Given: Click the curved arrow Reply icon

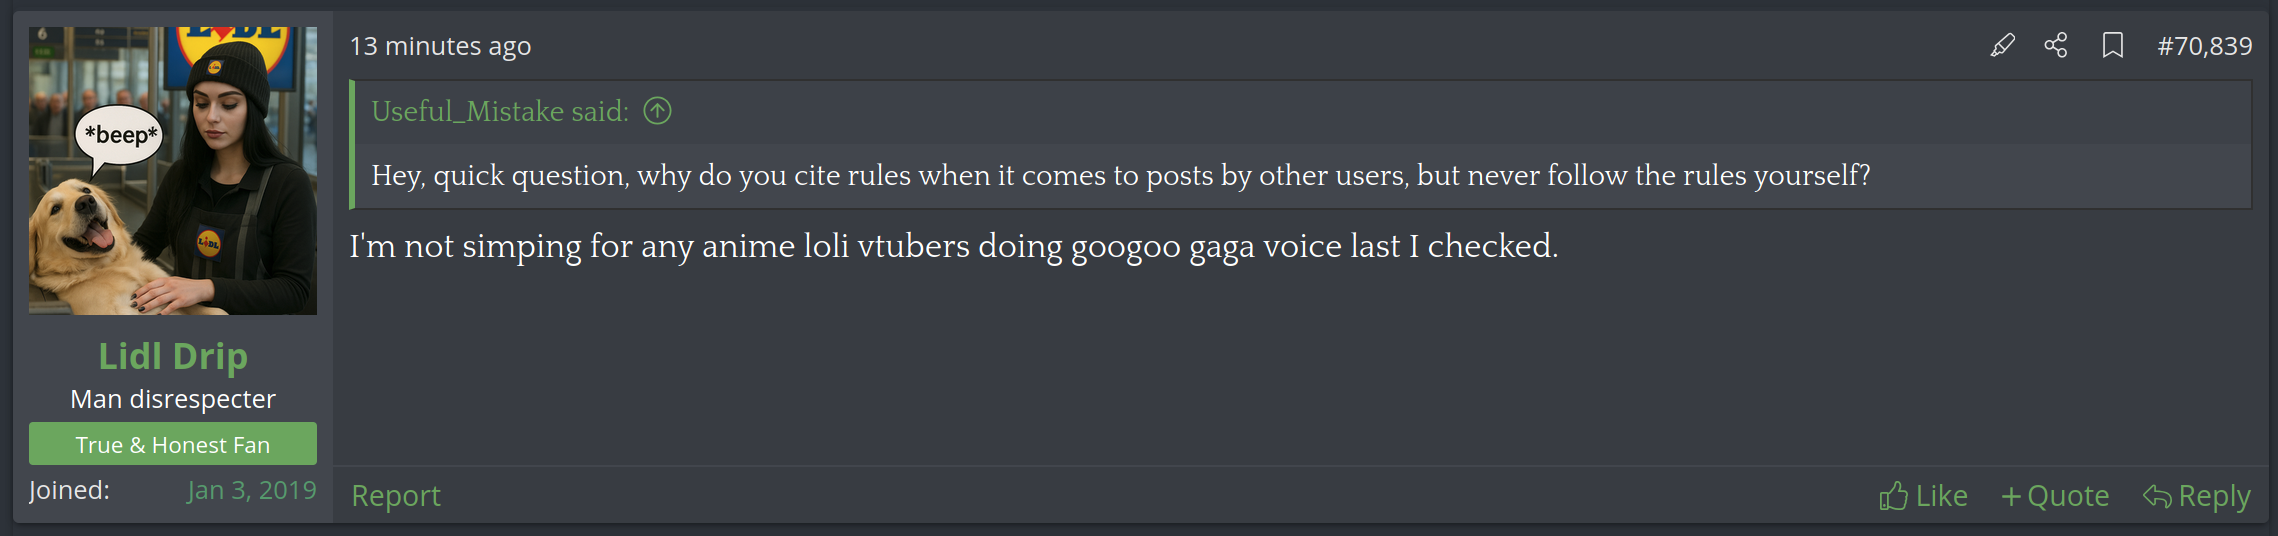Looking at the screenshot, I should pos(2157,496).
